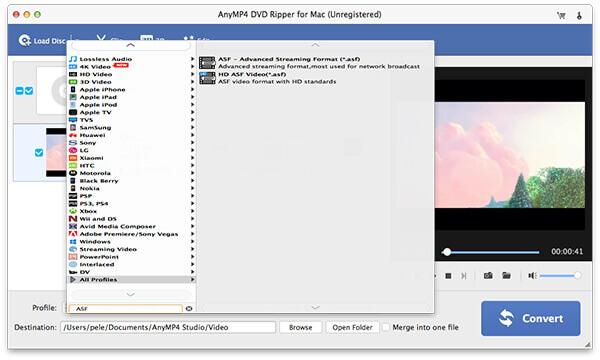600x360 pixels.
Task: Click the PSP category icon
Action: 73,196
